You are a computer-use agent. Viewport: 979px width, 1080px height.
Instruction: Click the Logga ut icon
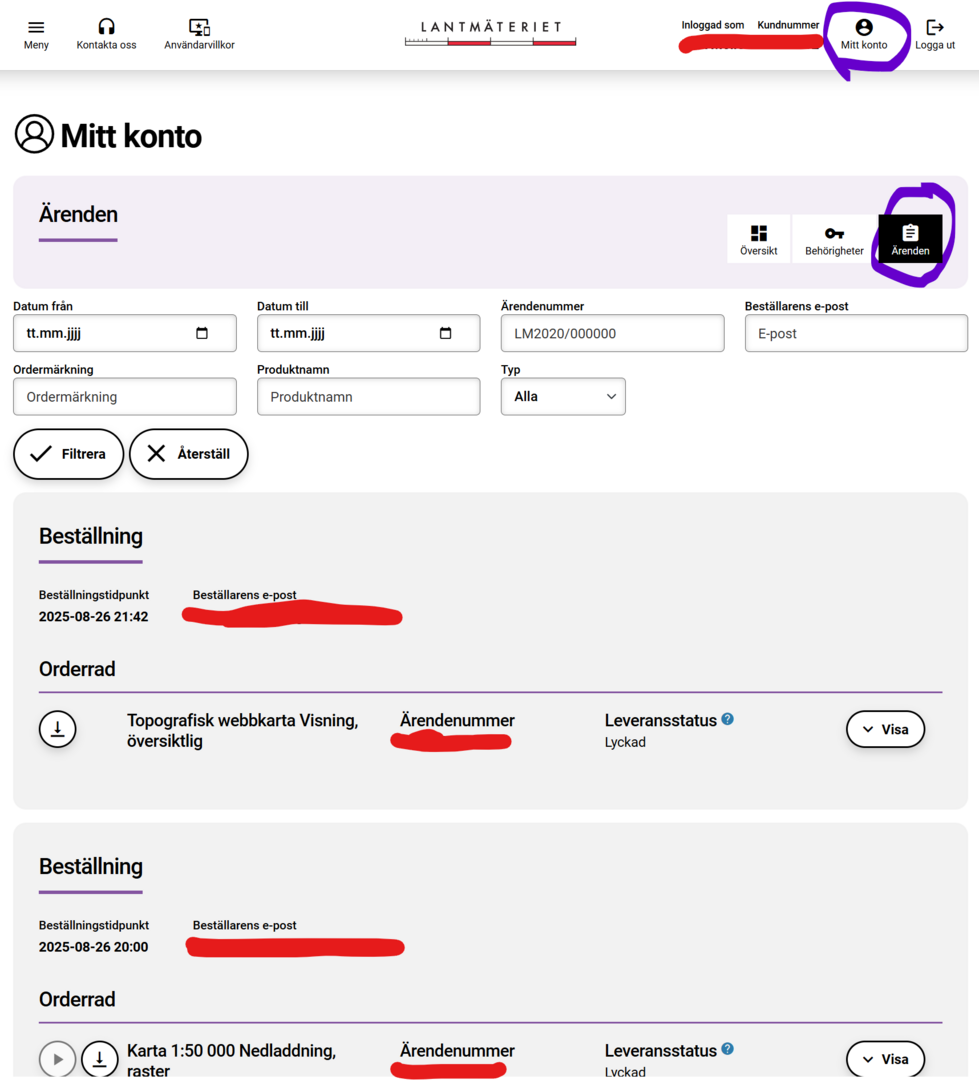point(935,28)
